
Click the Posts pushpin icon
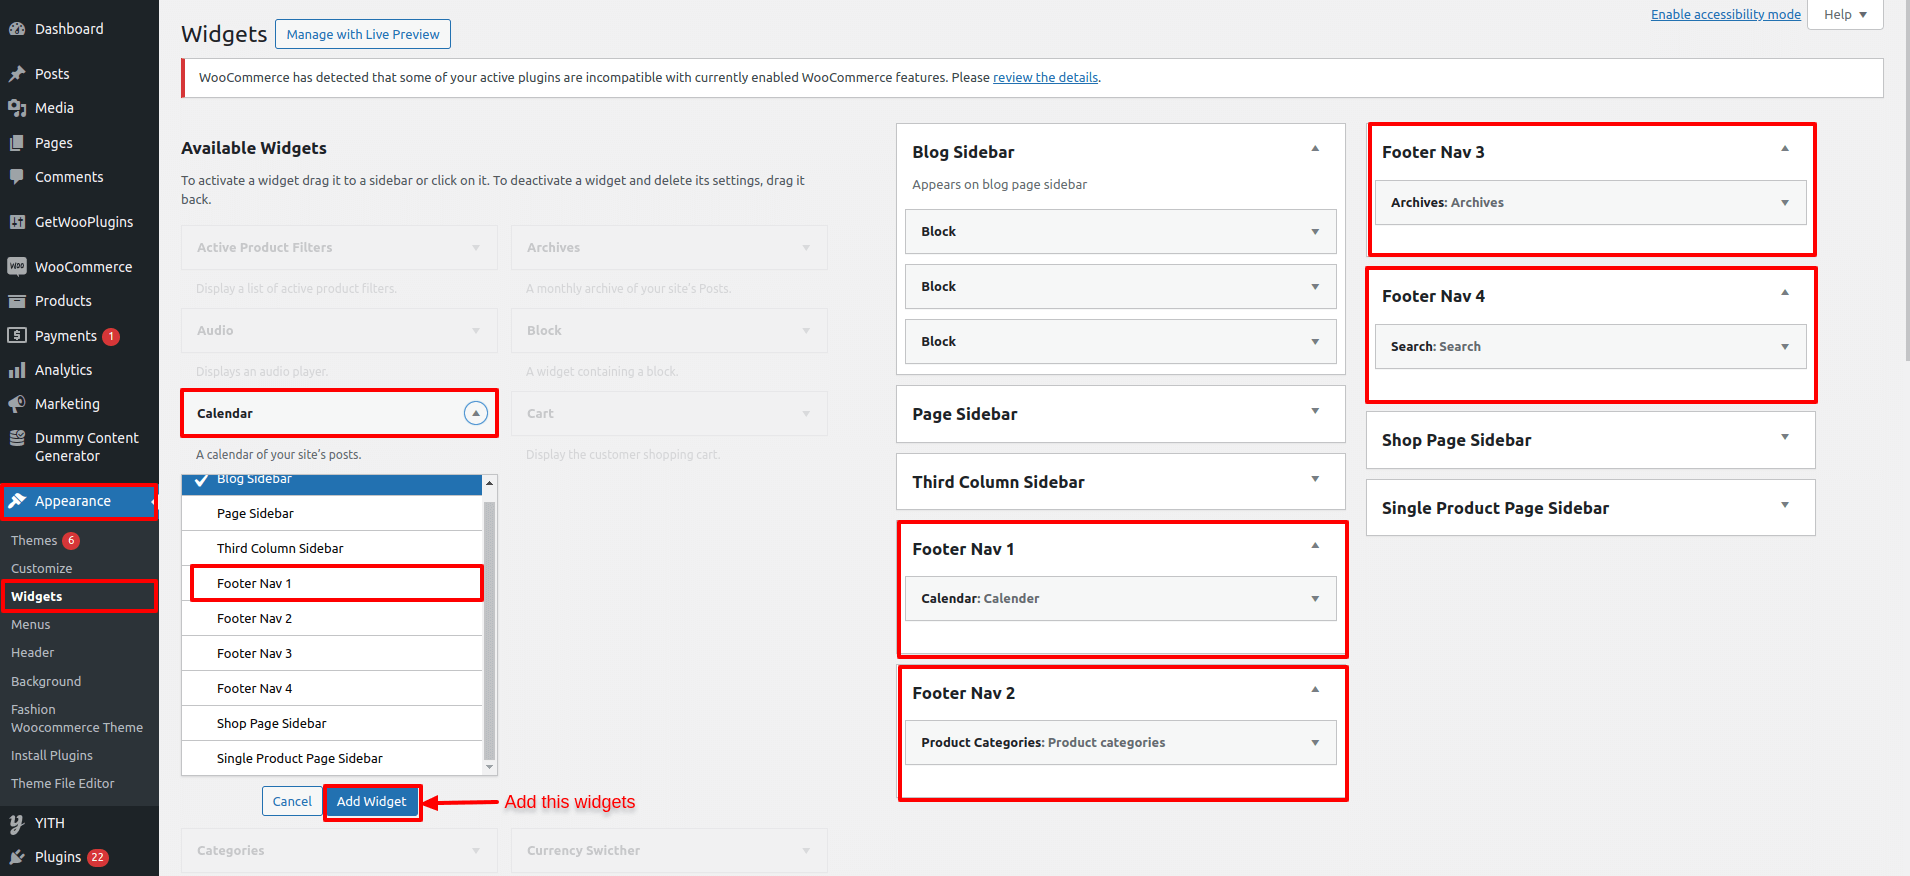point(17,74)
